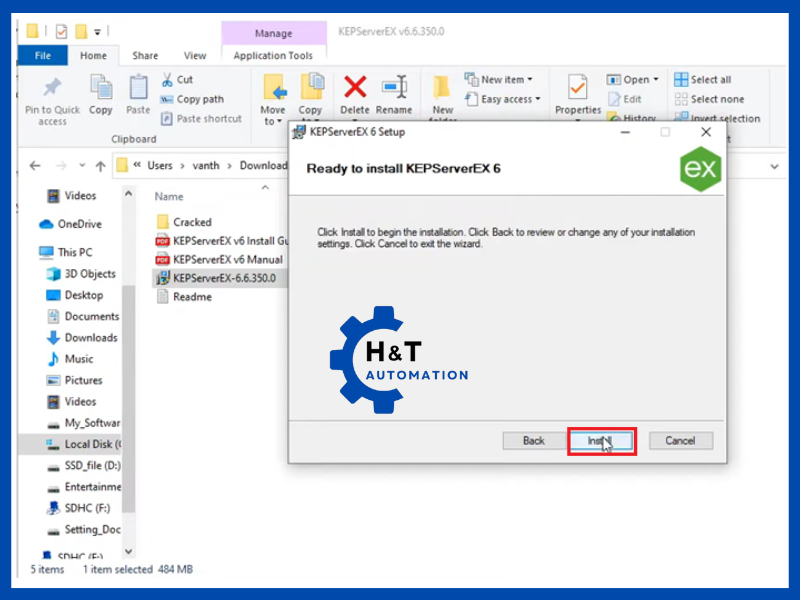
Task: Click the Paste icon in the ribbon
Action: click(138, 90)
